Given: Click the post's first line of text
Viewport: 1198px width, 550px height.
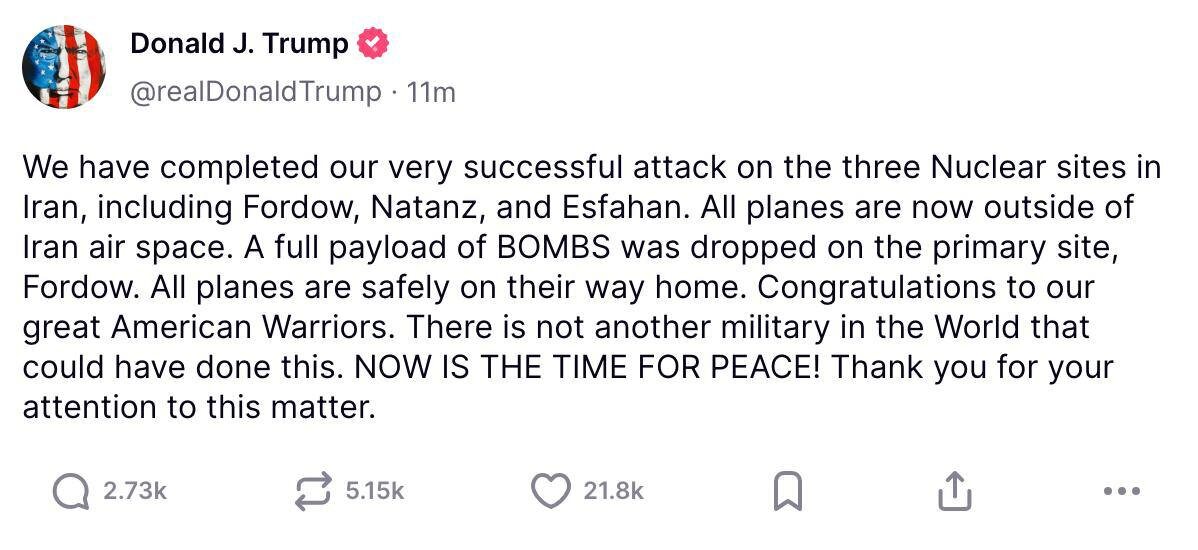Looking at the screenshot, I should click(590, 166).
